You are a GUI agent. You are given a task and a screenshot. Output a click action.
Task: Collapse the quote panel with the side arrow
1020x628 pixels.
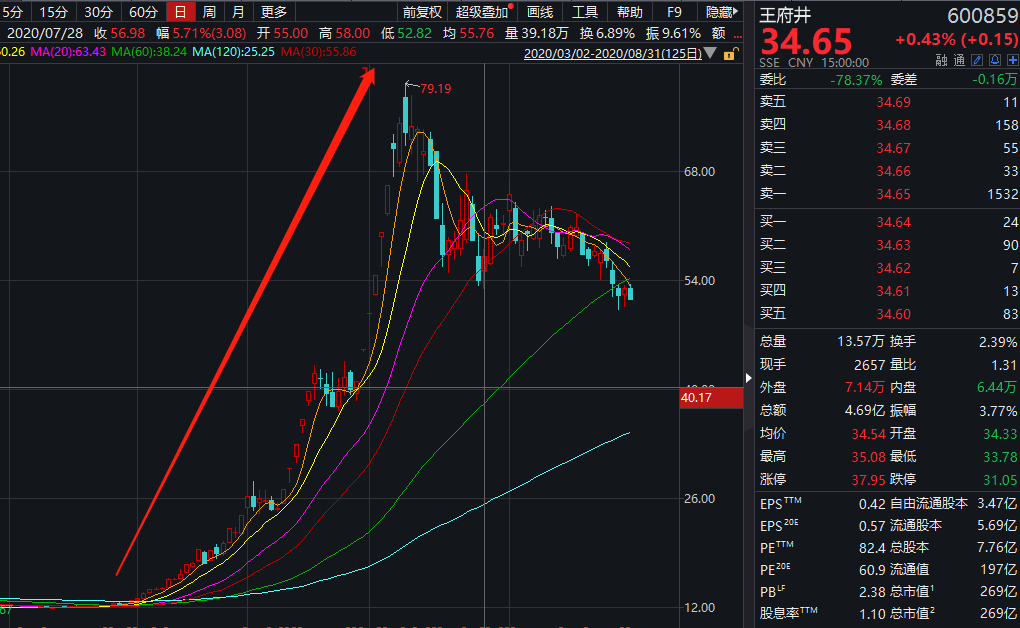tap(749, 378)
